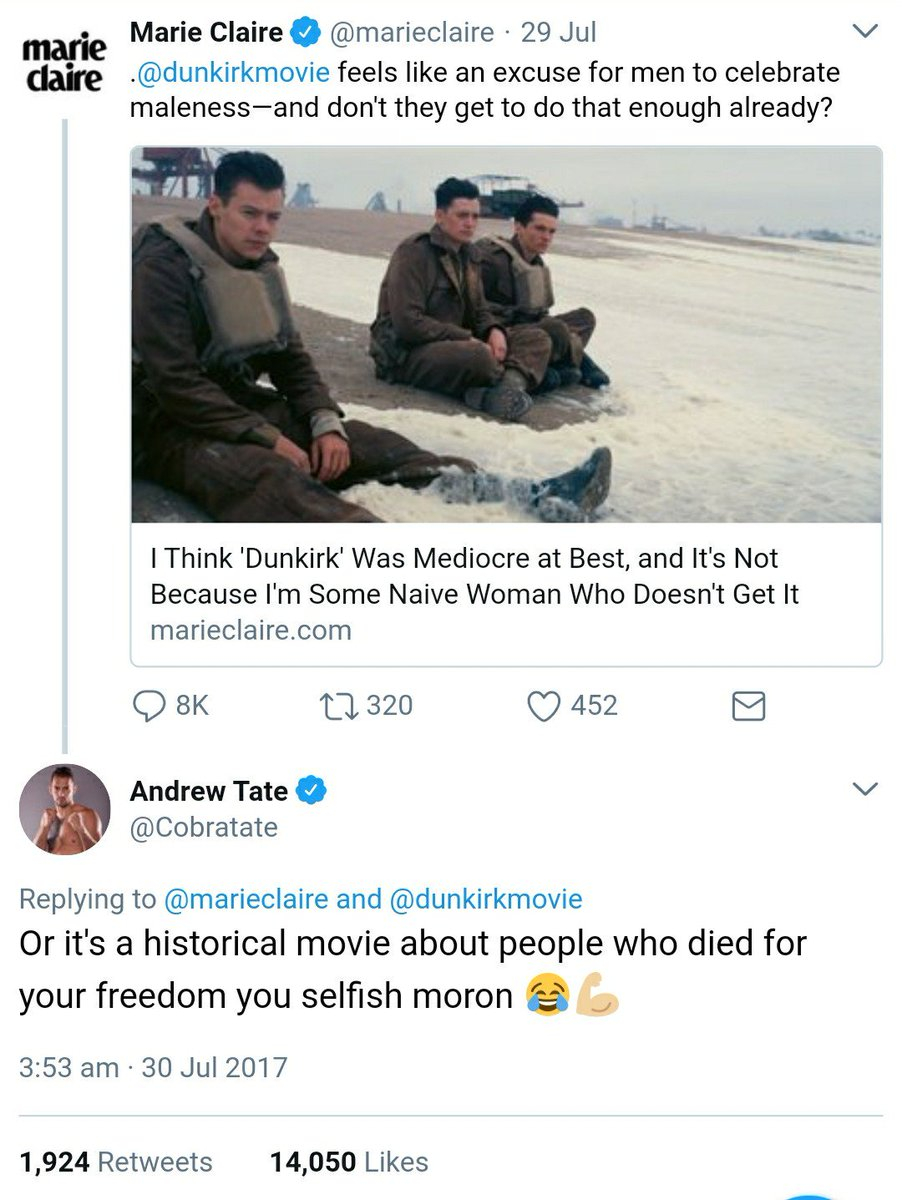Expand the Marie Claire tweet options chevron
902x1200 pixels.
coord(862,32)
